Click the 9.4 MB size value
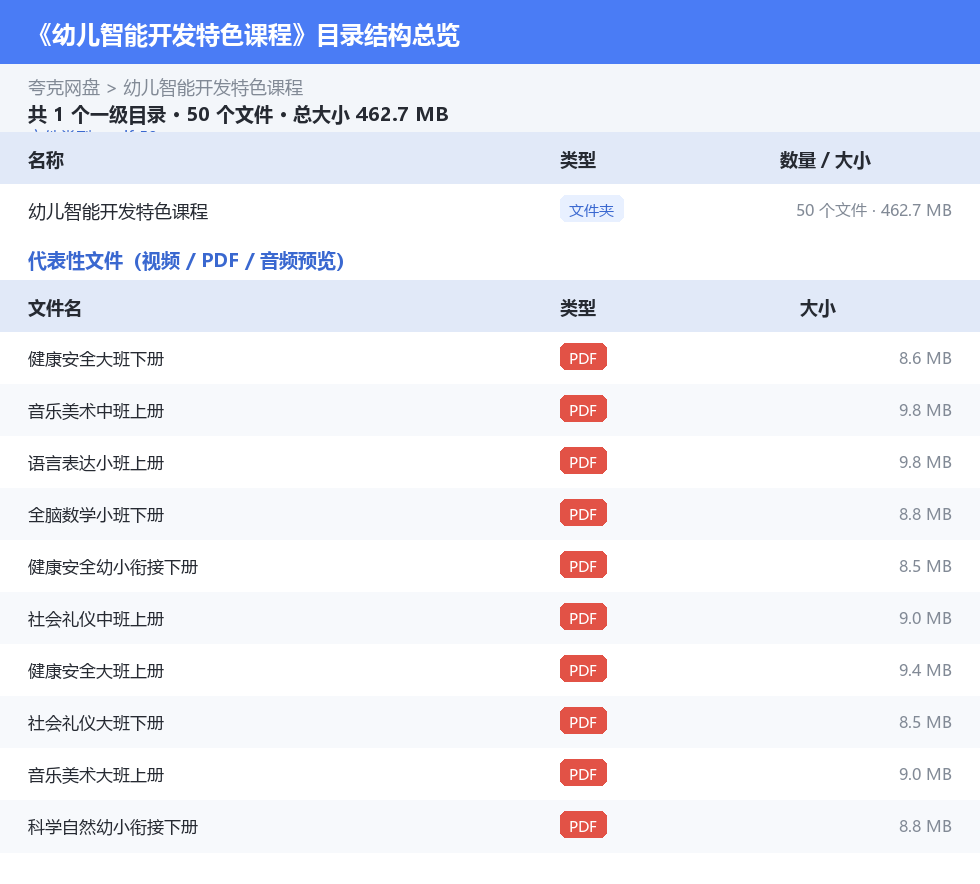 [x=925, y=670]
